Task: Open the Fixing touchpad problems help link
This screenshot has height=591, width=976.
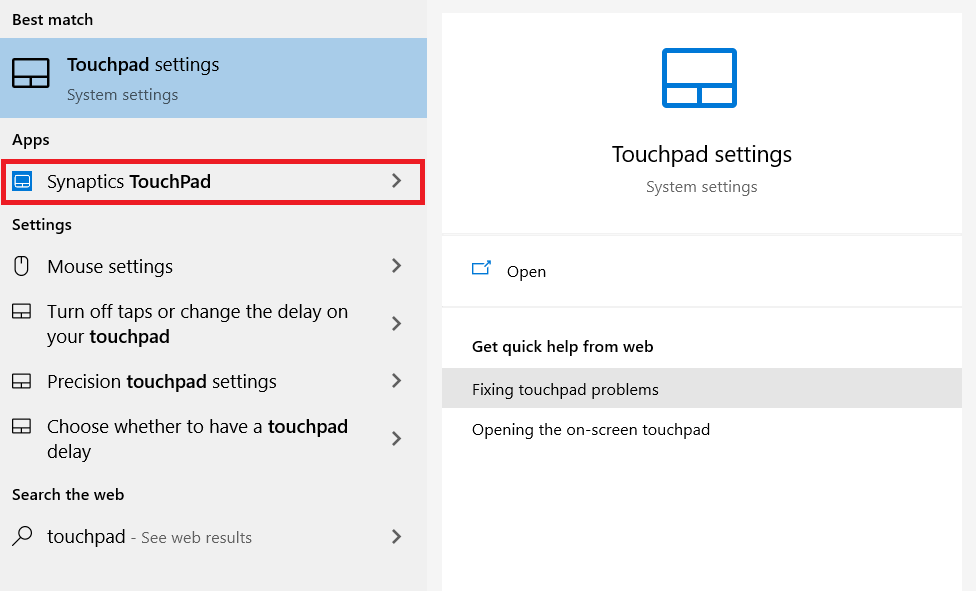Action: click(566, 387)
